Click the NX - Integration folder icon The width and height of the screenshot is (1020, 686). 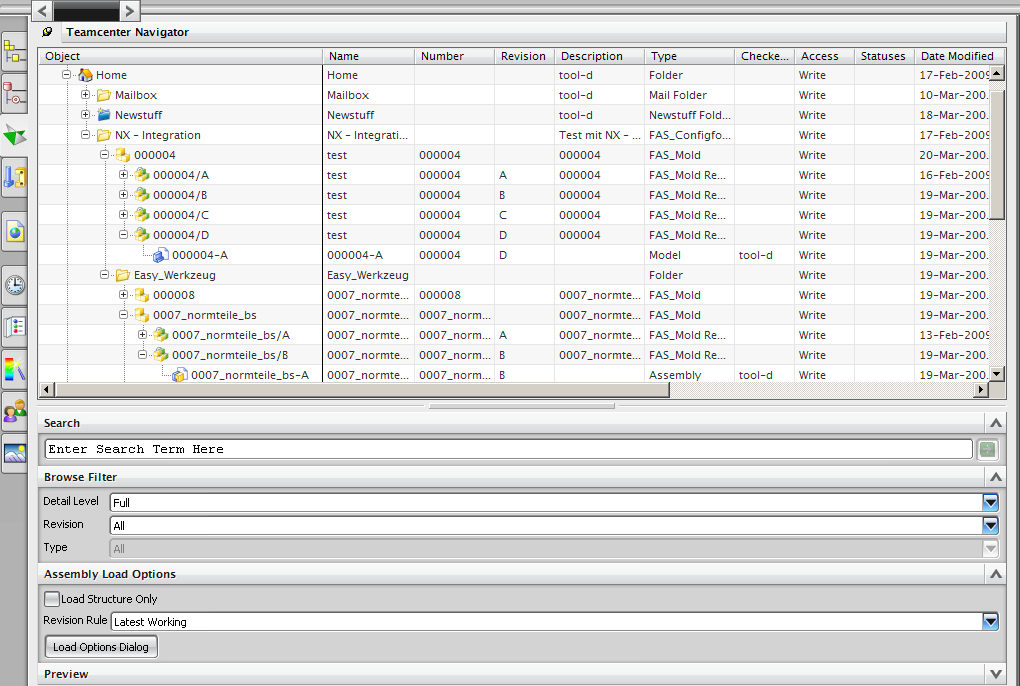pos(104,135)
